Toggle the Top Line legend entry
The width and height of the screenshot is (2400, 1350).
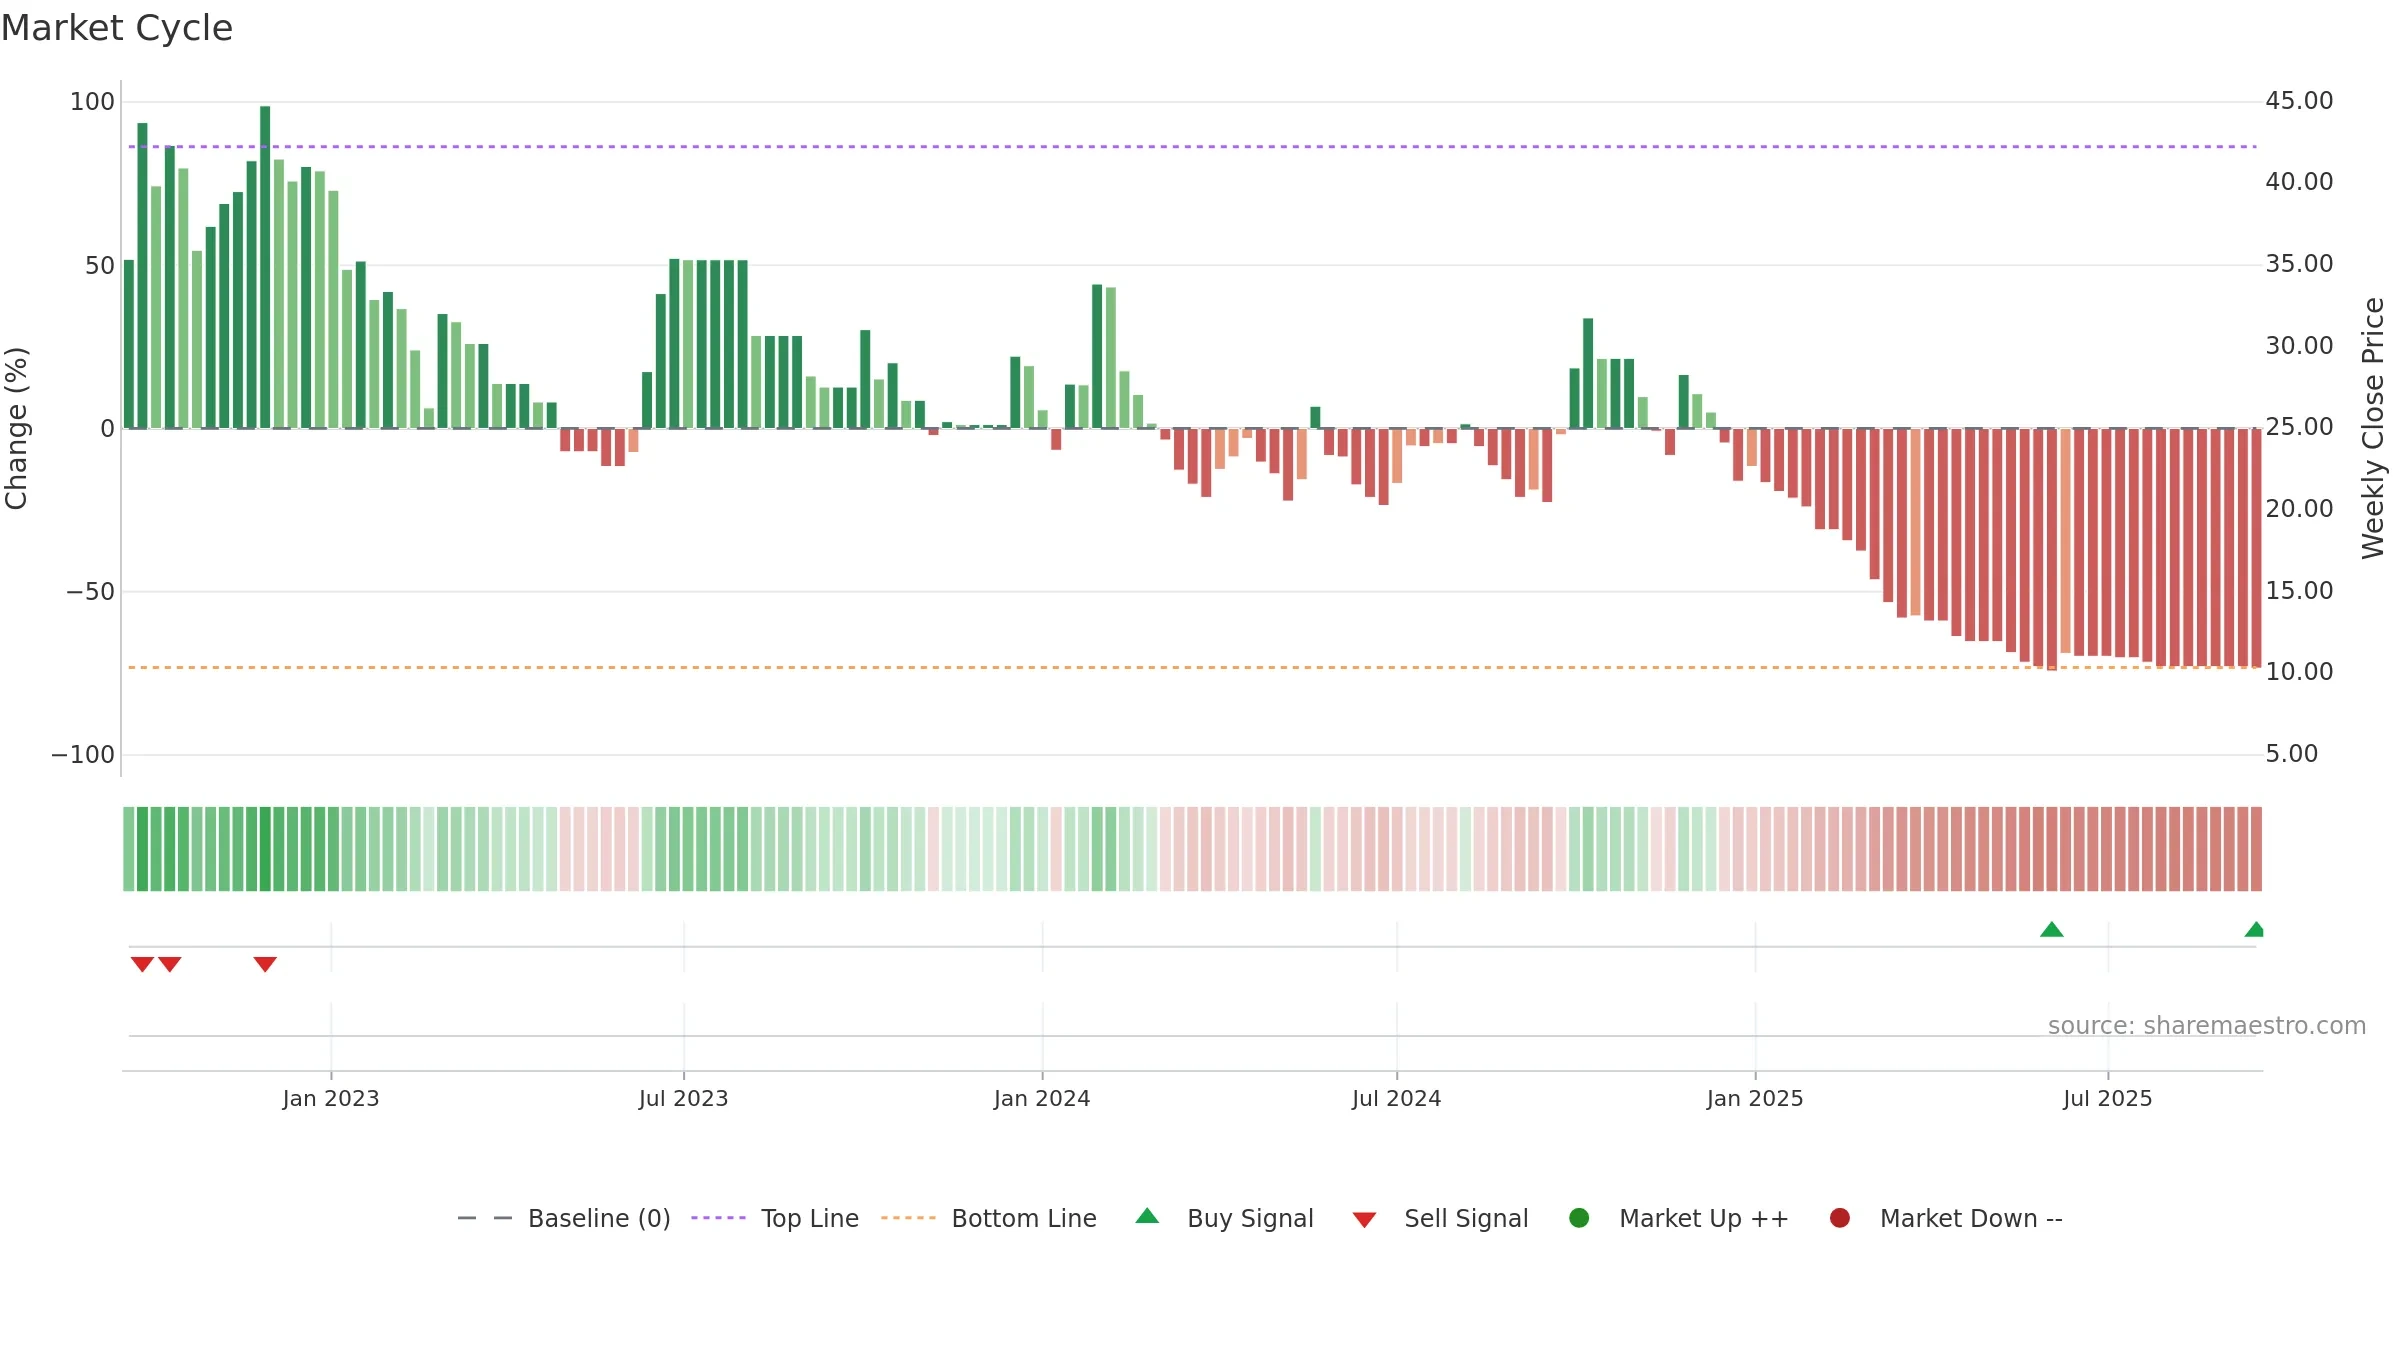click(x=775, y=1218)
